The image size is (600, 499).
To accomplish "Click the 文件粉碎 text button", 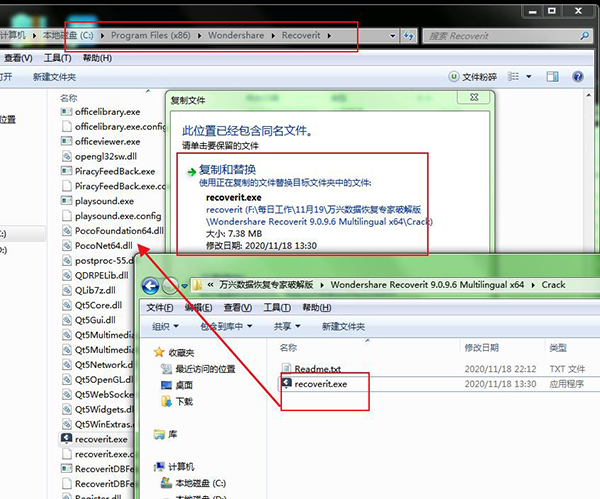I will (x=479, y=77).
